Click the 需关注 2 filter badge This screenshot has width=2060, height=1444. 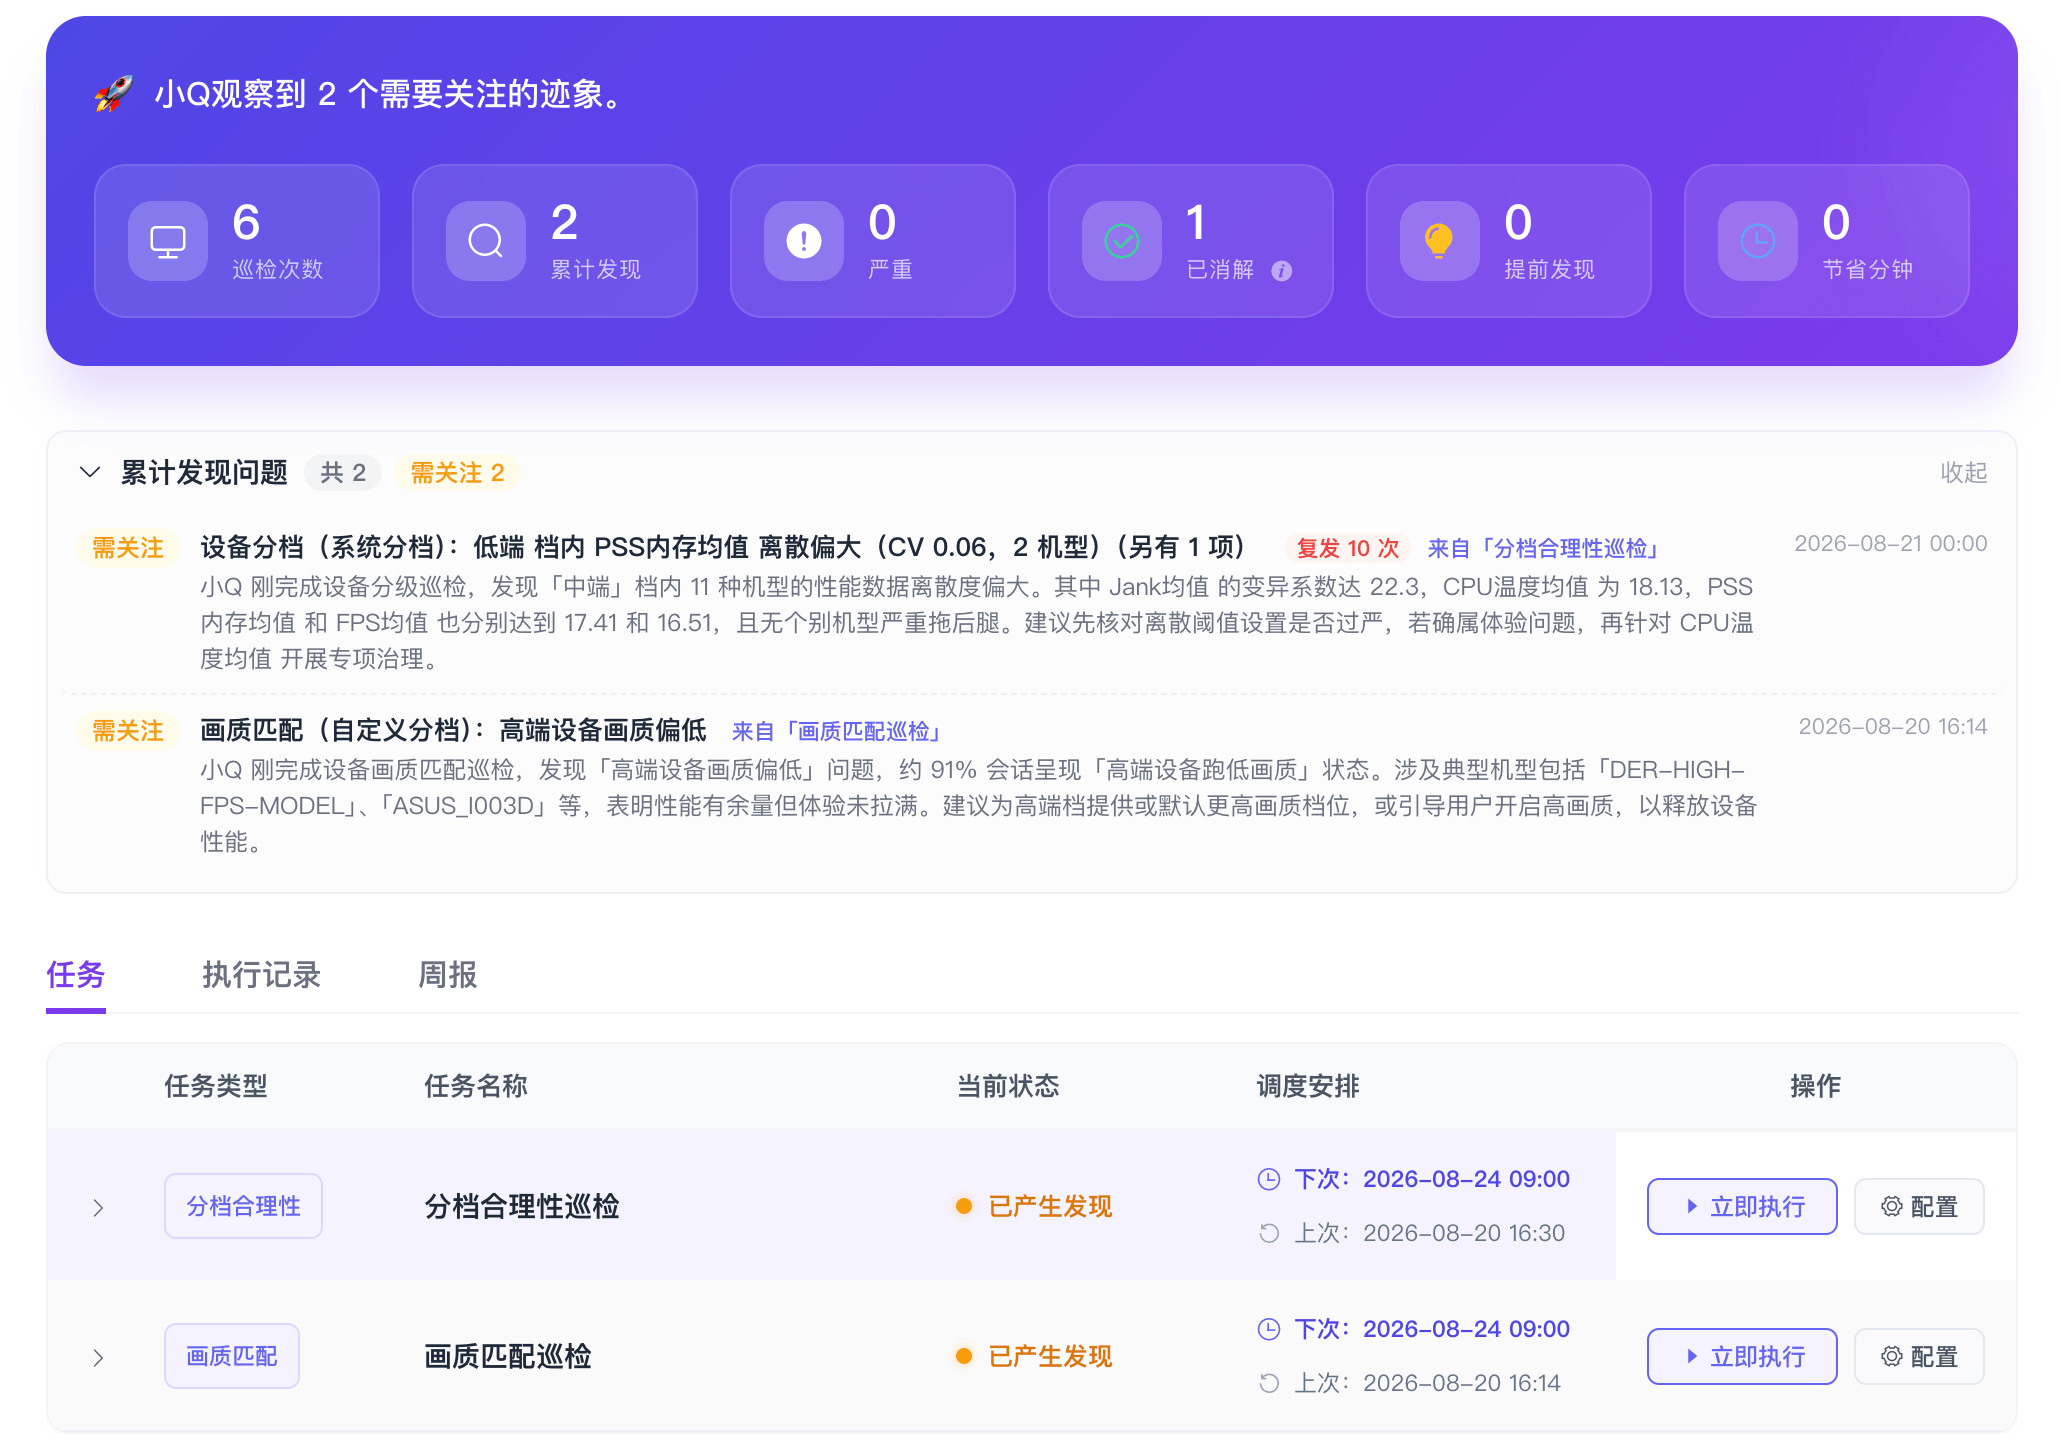click(x=458, y=472)
